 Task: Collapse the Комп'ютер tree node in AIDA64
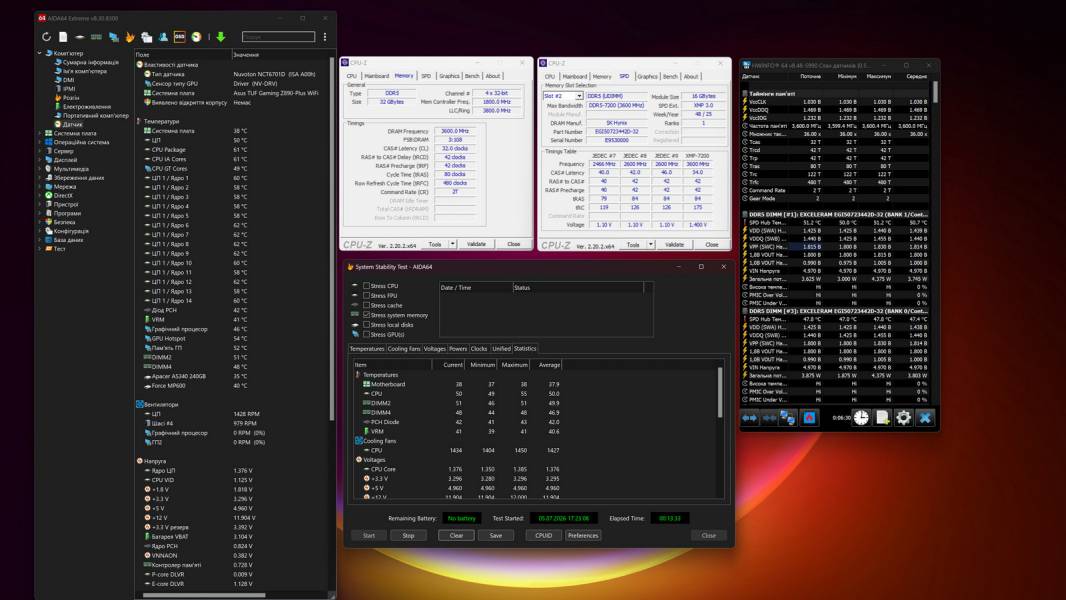(39, 53)
